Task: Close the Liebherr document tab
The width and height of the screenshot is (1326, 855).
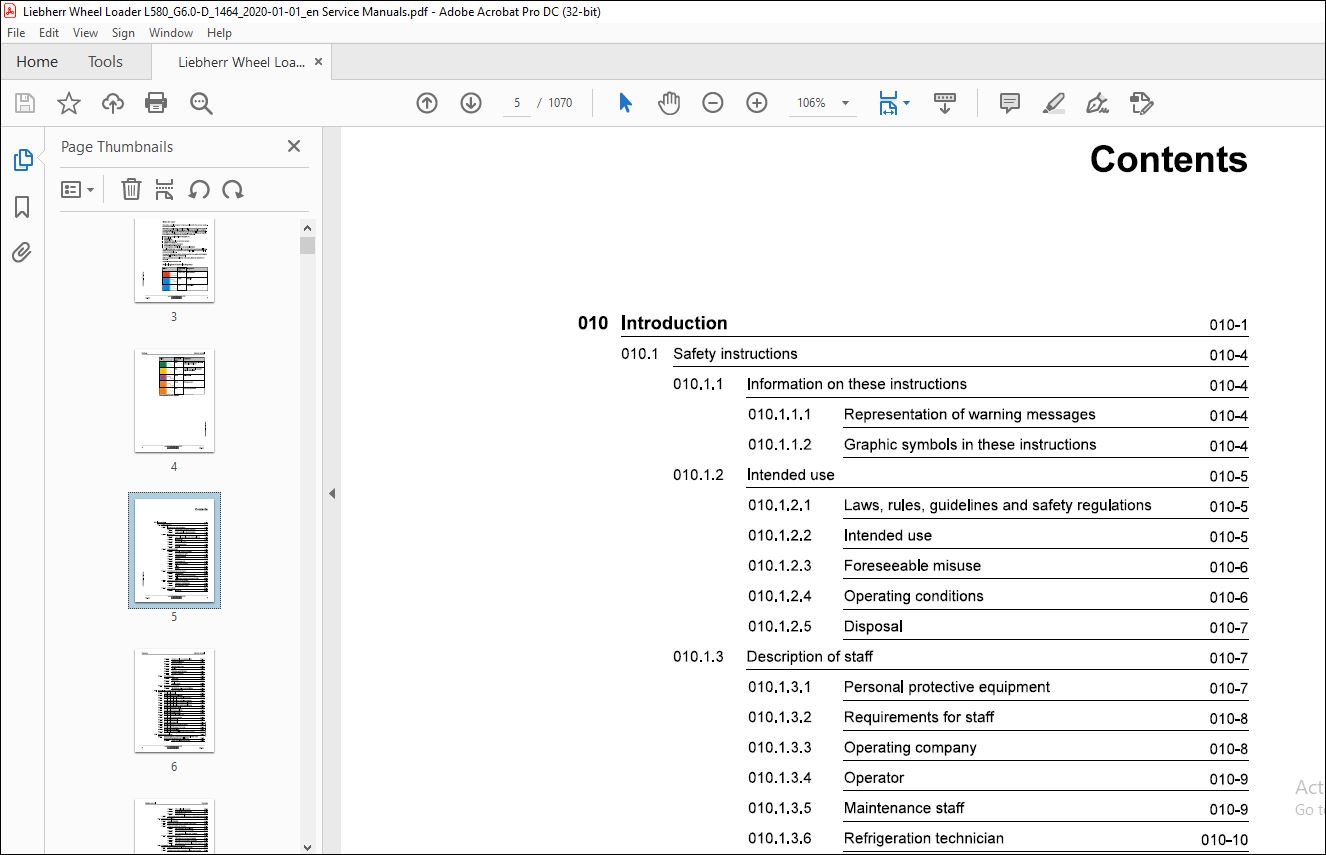Action: (x=318, y=62)
